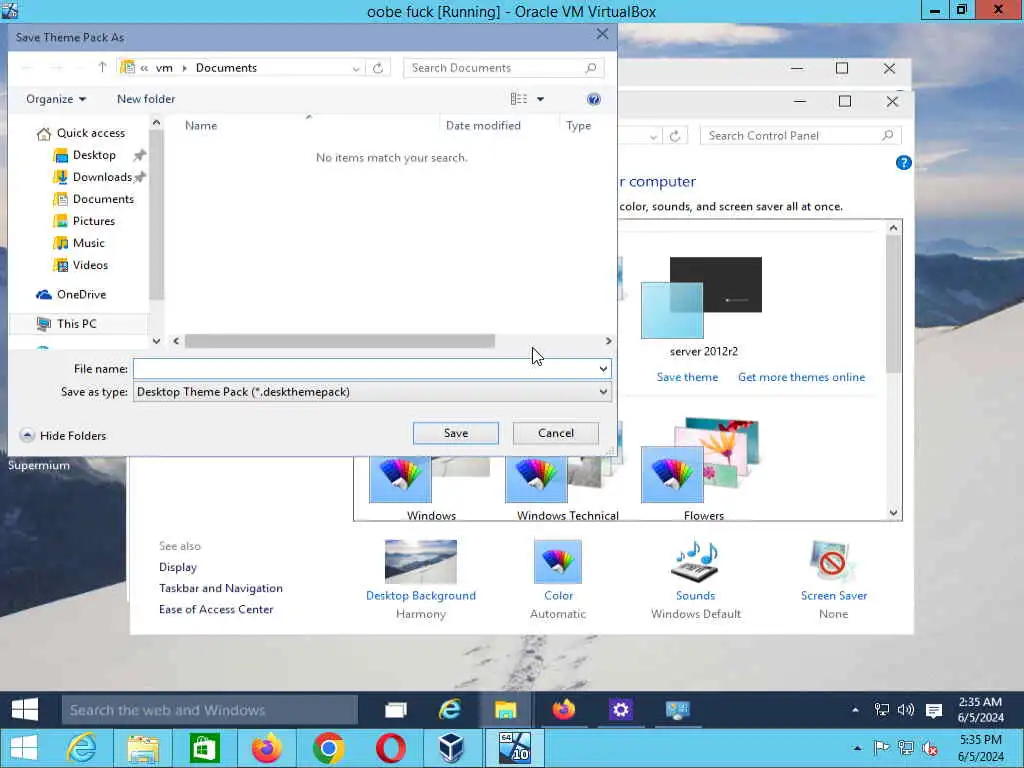Expand the File name history dropdown
Viewport: 1024px width, 768px height.
coord(603,369)
